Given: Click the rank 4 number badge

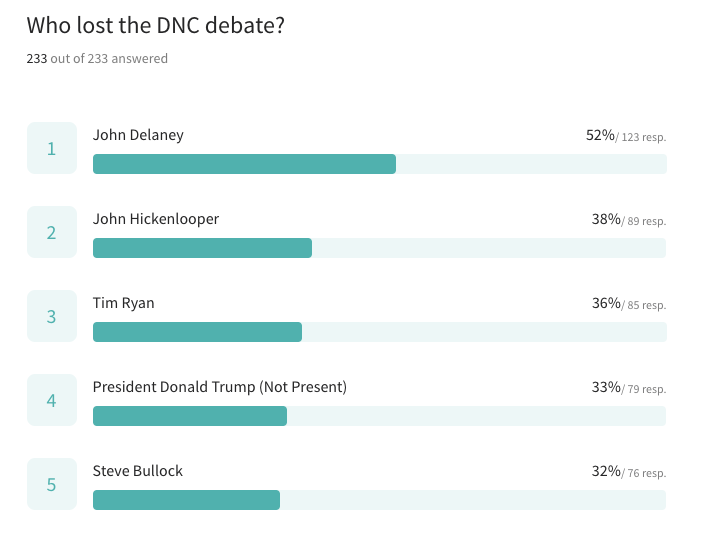Looking at the screenshot, I should 52,400.
